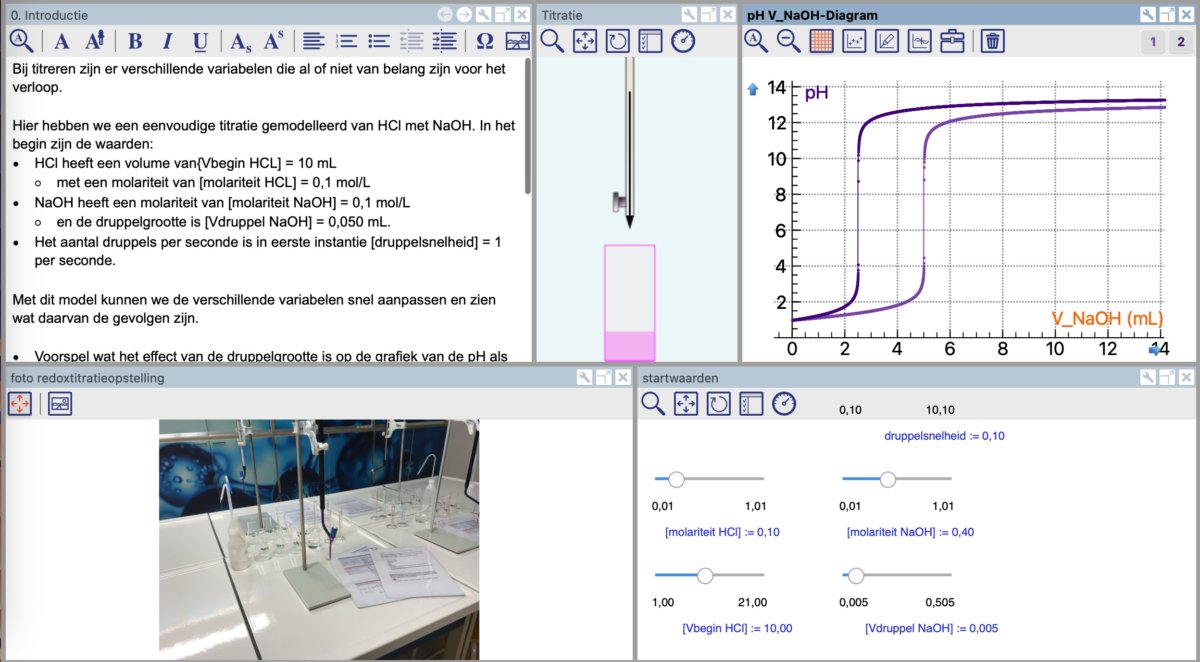Toggle bold formatting in Introductie toolbar
This screenshot has height=662, width=1200.
point(135,41)
